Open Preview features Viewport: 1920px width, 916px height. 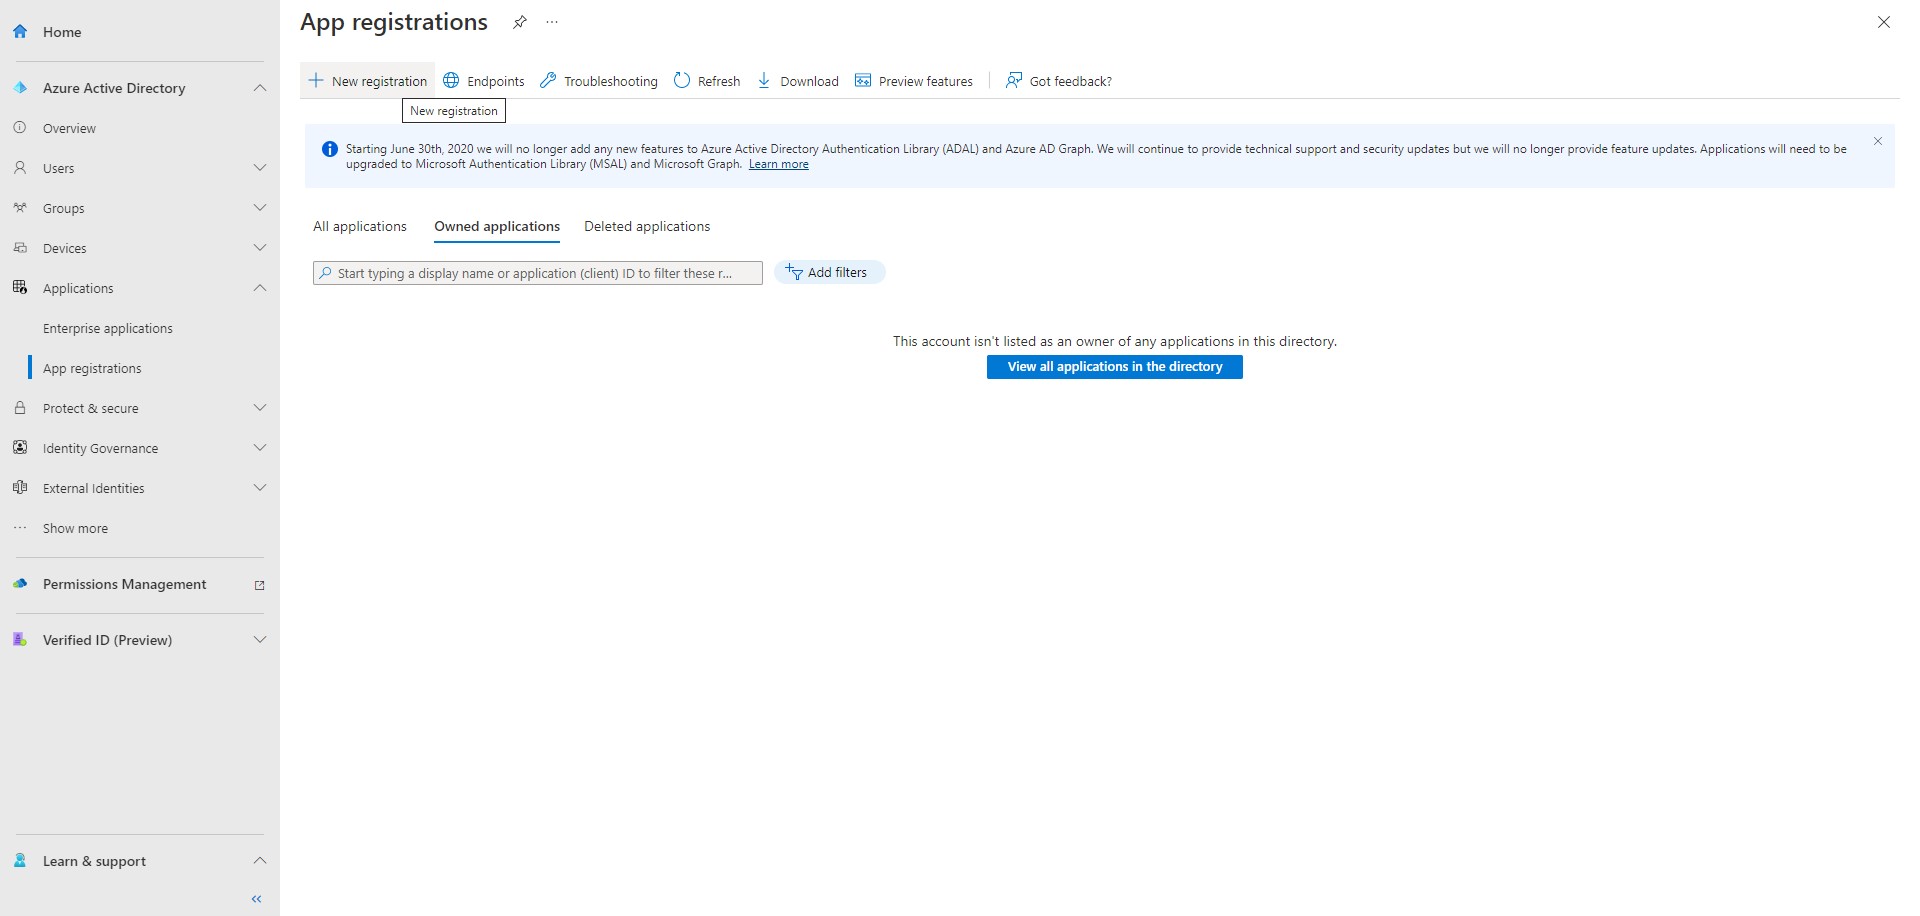(x=913, y=80)
